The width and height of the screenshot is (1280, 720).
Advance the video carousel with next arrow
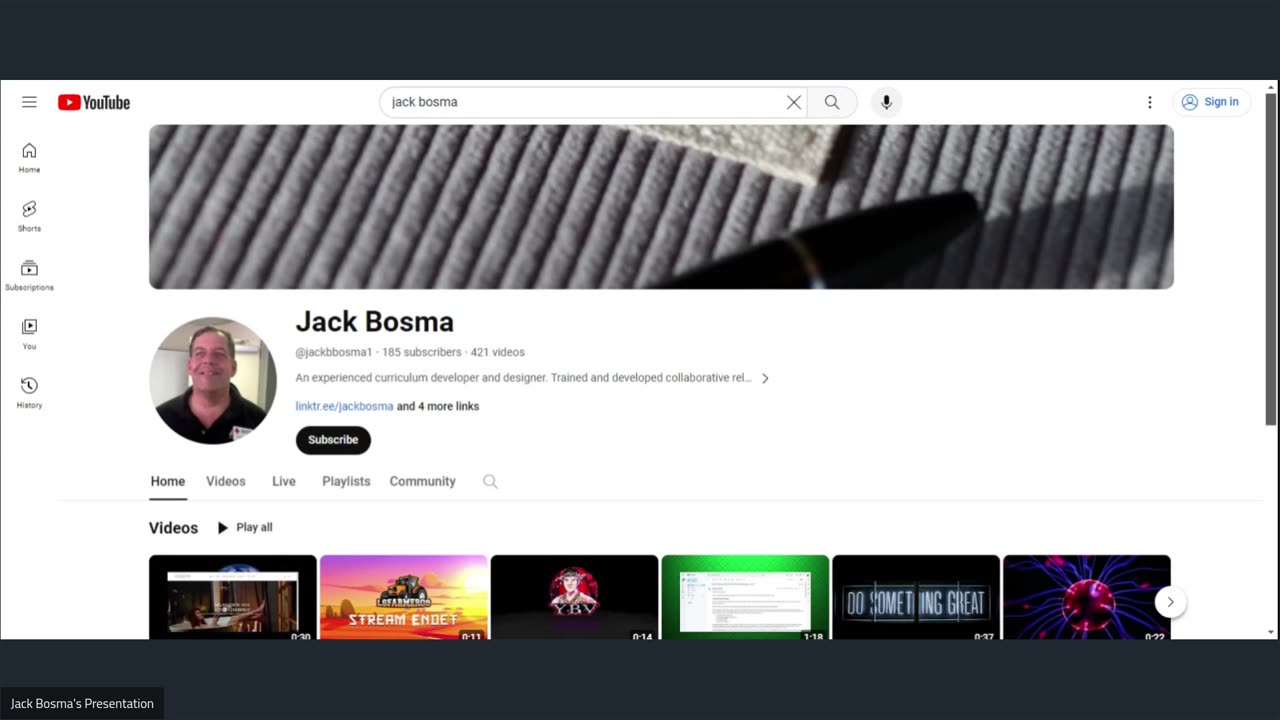click(x=1170, y=602)
